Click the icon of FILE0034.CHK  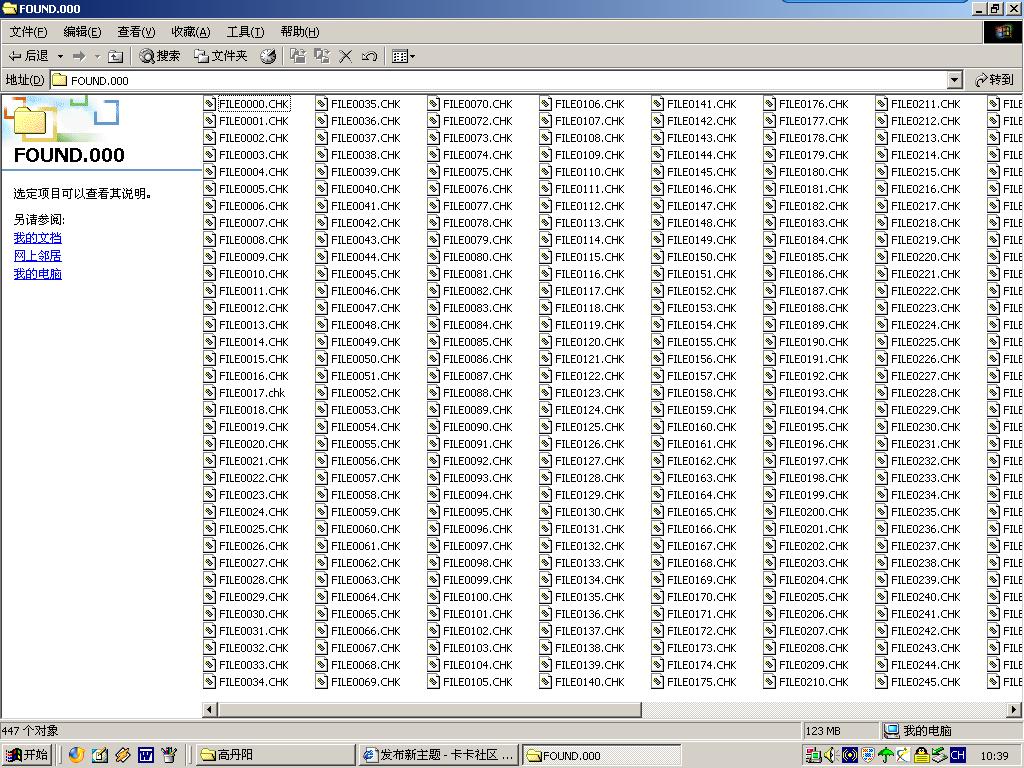coord(209,682)
